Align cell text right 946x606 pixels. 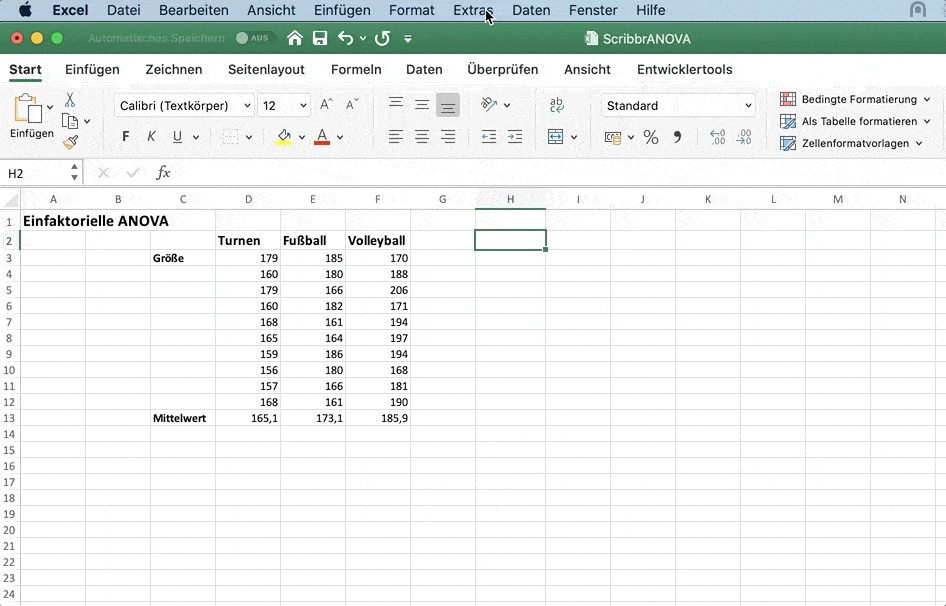448,137
